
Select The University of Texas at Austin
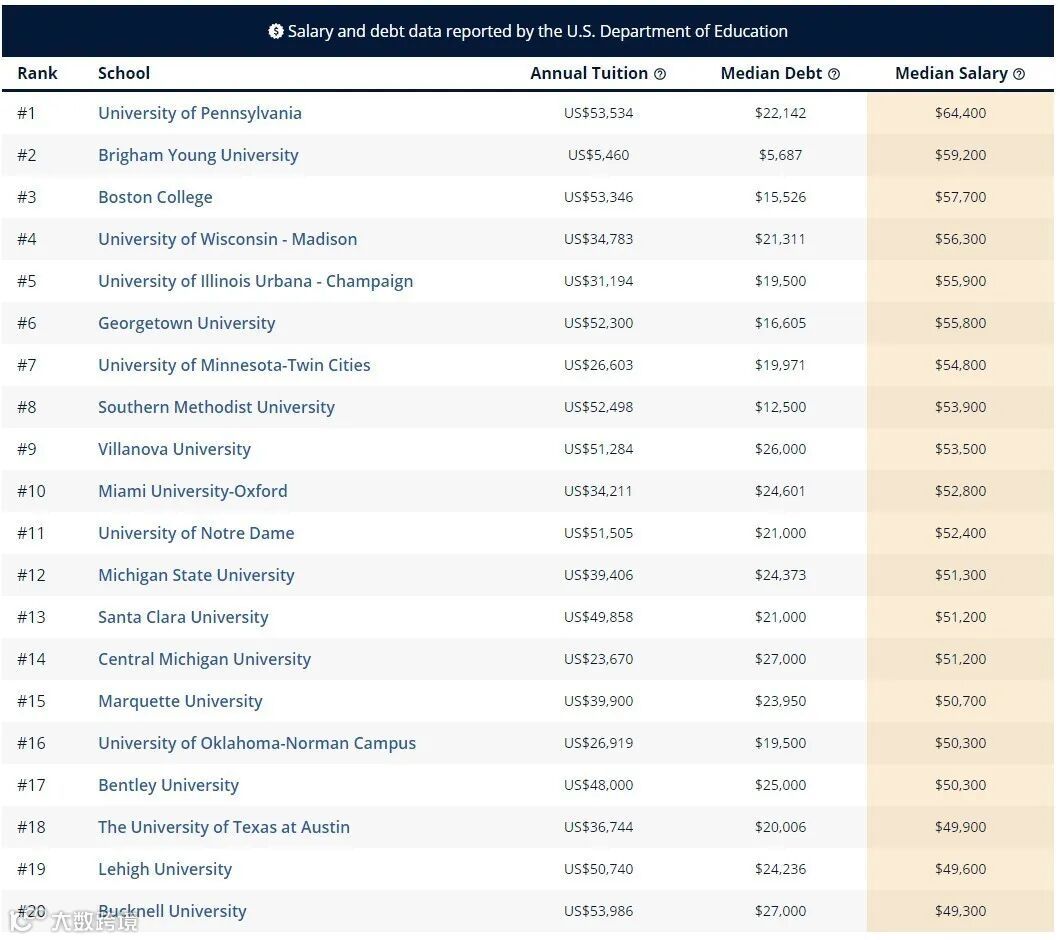point(224,826)
